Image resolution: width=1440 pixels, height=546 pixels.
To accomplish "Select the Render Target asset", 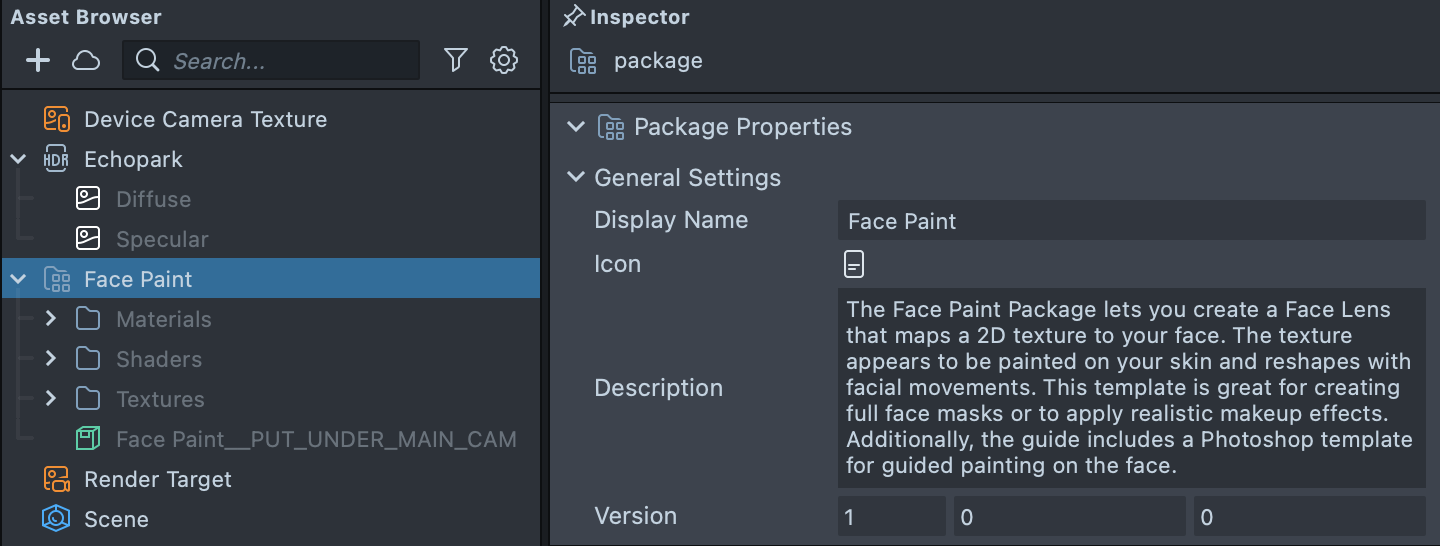I will pyautogui.click(x=157, y=479).
